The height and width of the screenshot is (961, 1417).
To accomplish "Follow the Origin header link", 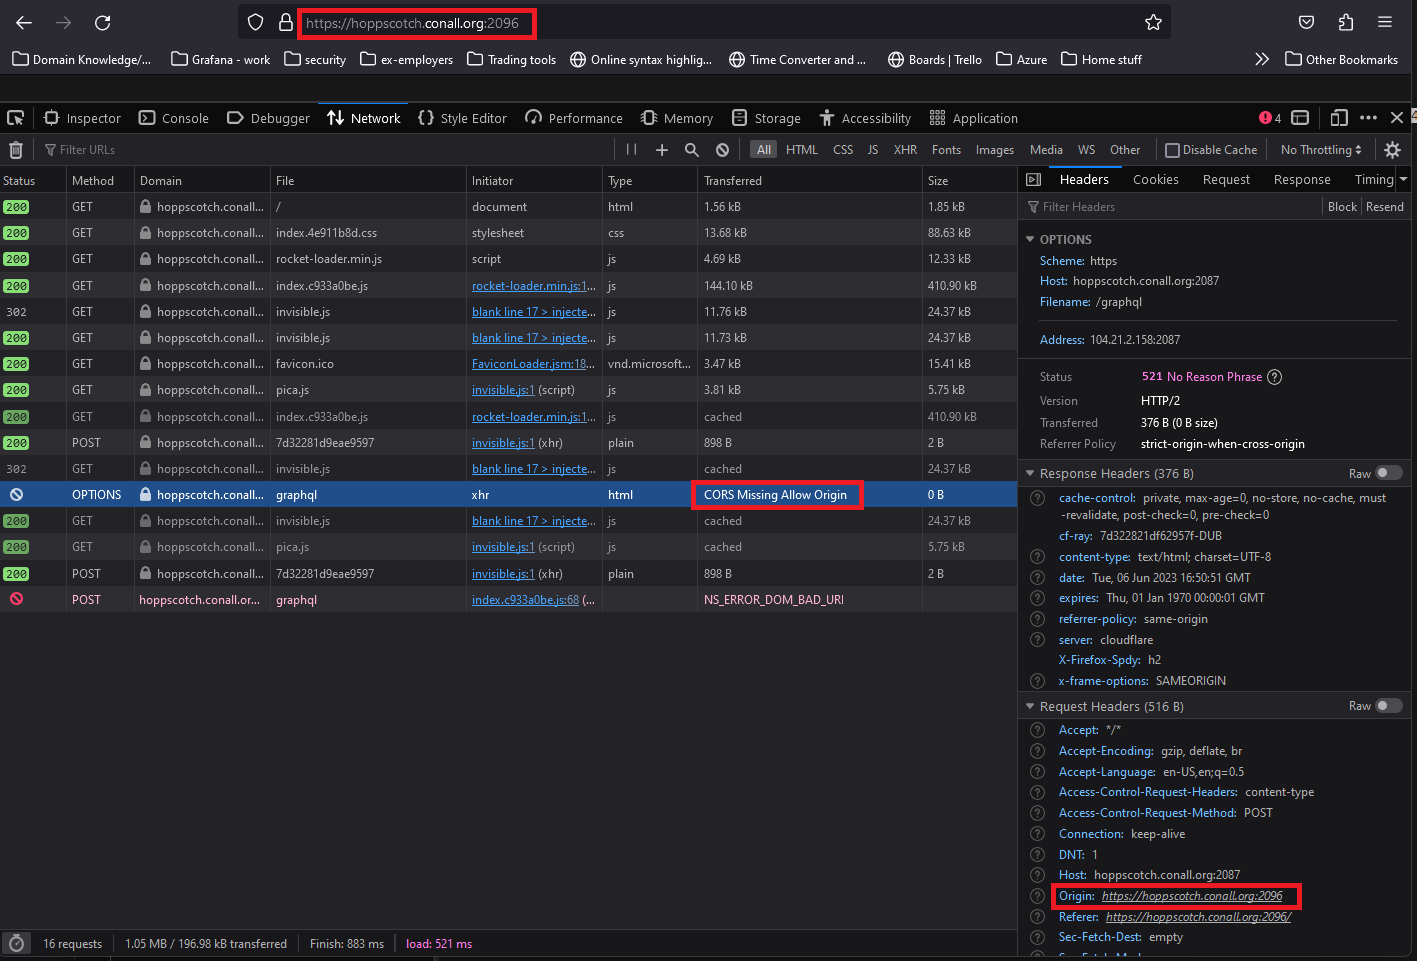I will [1192, 895].
